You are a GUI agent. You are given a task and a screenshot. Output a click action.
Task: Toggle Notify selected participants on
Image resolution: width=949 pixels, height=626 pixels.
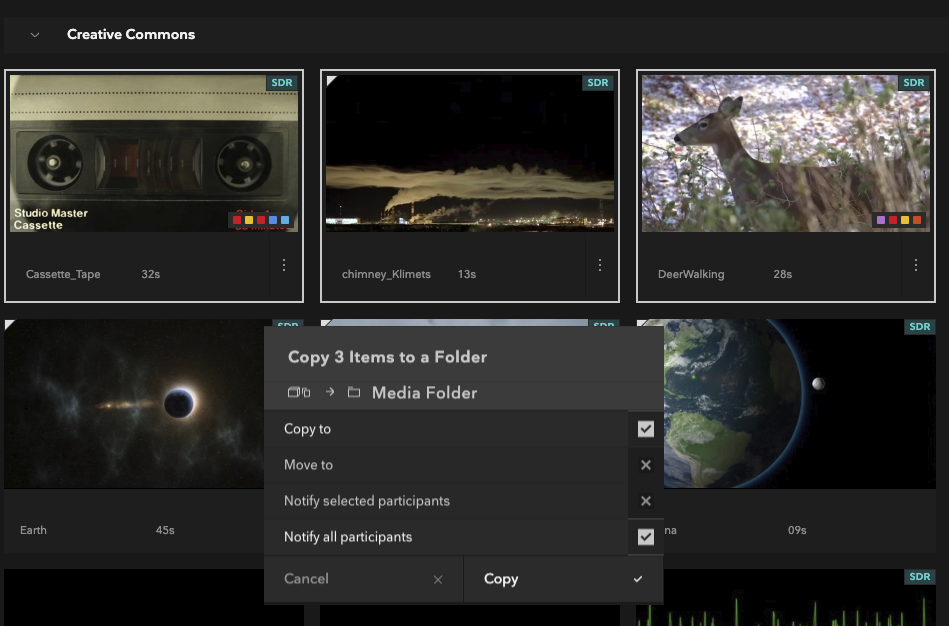coord(646,501)
